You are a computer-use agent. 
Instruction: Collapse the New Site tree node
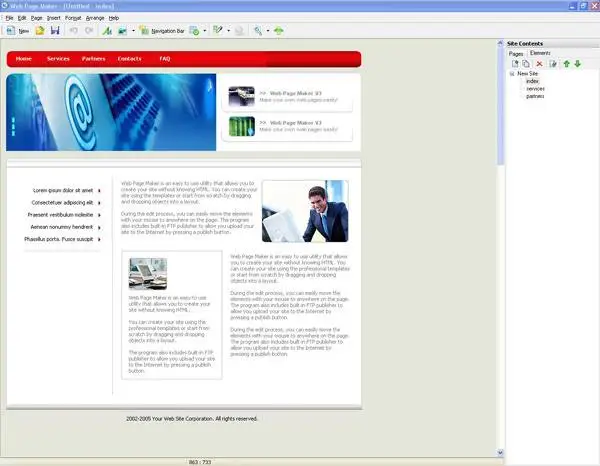512,73
